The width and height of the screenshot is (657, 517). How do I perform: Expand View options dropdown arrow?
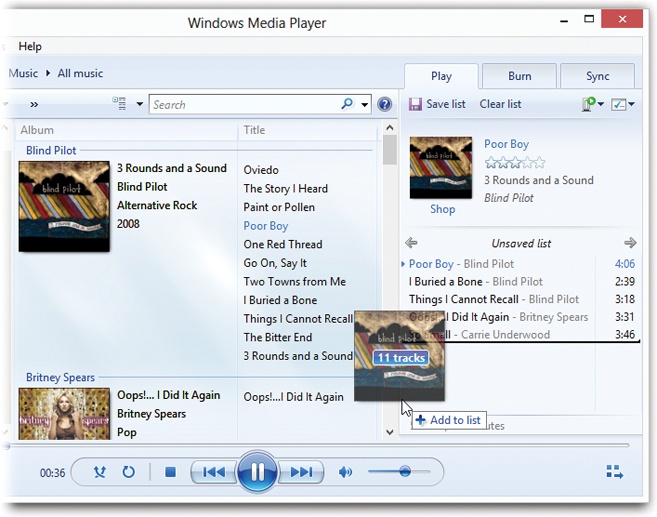pos(140,104)
